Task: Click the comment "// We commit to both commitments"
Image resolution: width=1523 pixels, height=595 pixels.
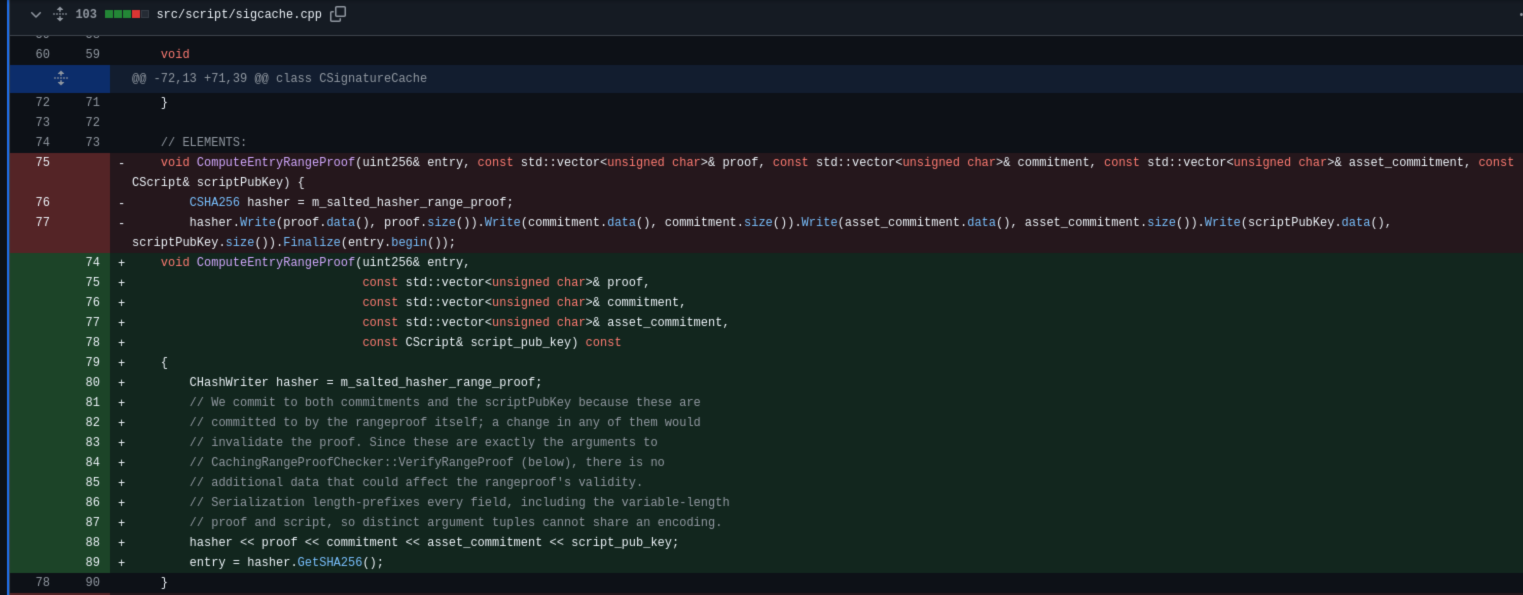Action: [x=445, y=402]
